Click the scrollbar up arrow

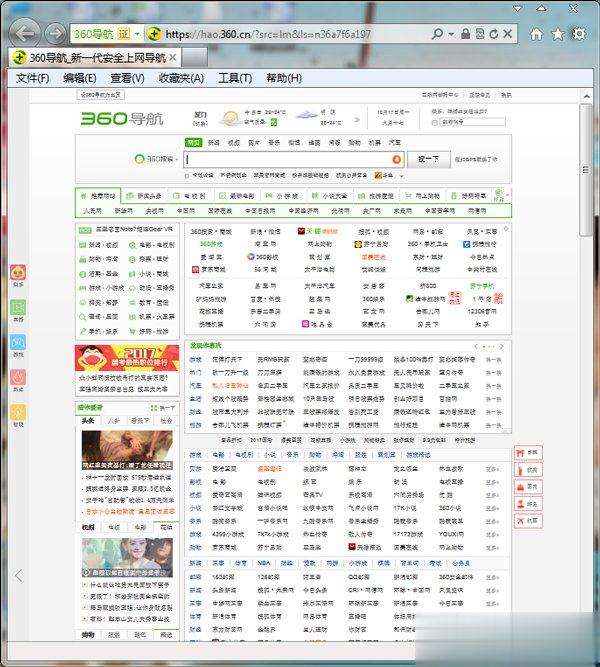(x=586, y=96)
